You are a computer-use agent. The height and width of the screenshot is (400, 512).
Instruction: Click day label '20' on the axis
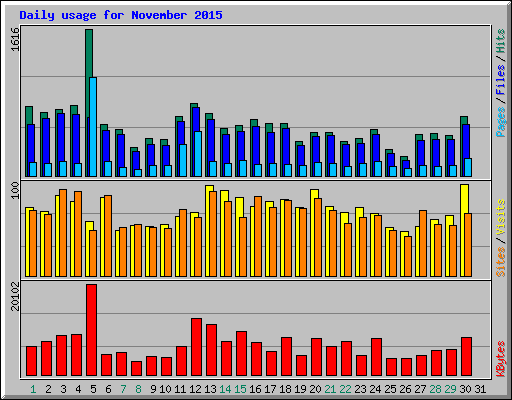tap(315, 389)
